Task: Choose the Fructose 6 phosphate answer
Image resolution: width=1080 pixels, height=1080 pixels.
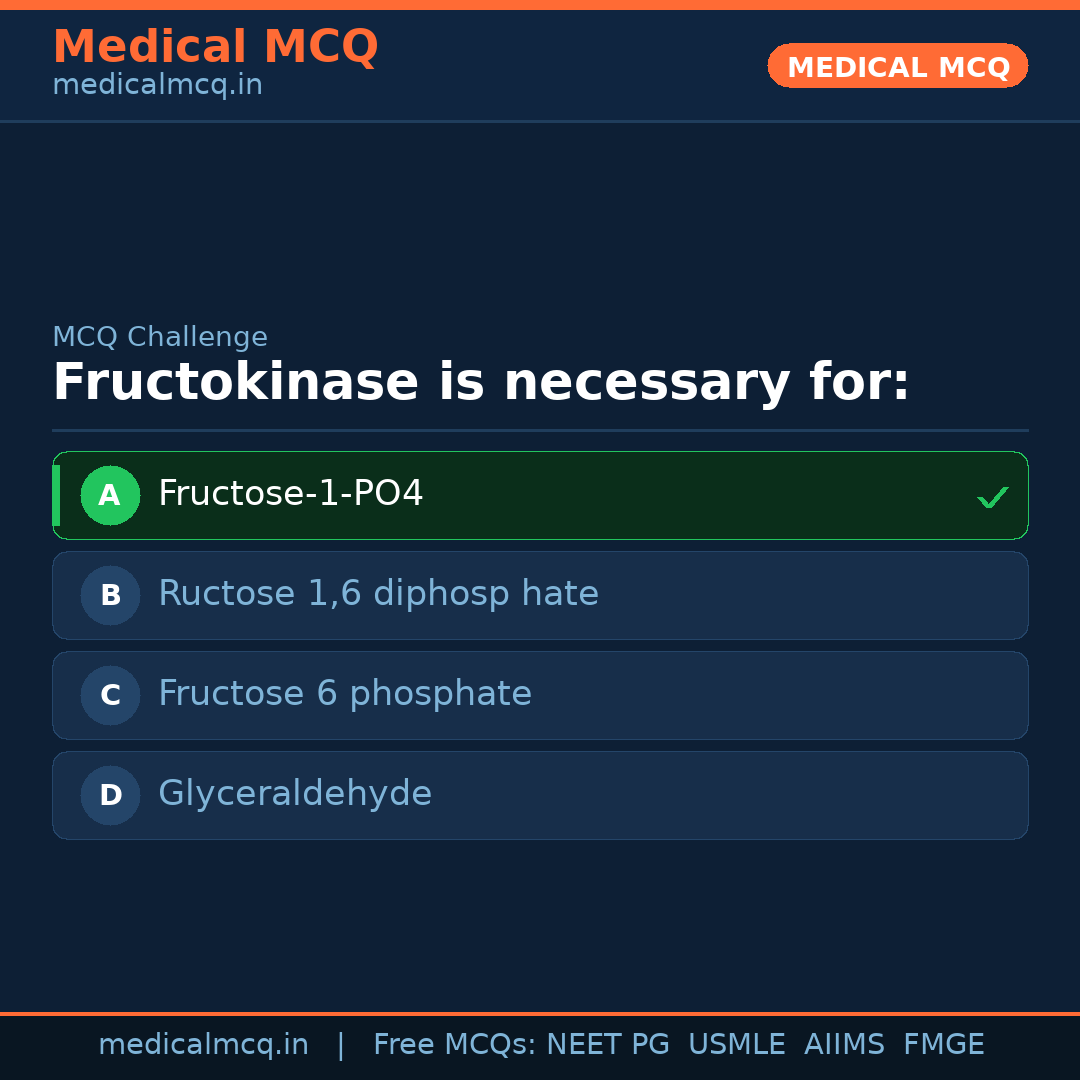Action: 344,694
